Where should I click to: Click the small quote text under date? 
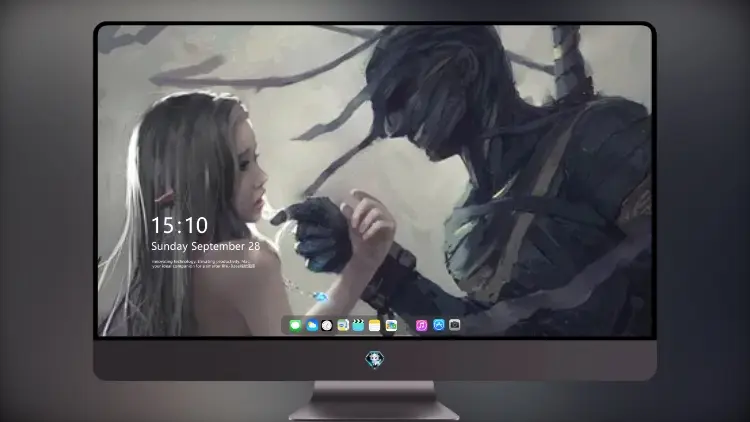[204, 264]
